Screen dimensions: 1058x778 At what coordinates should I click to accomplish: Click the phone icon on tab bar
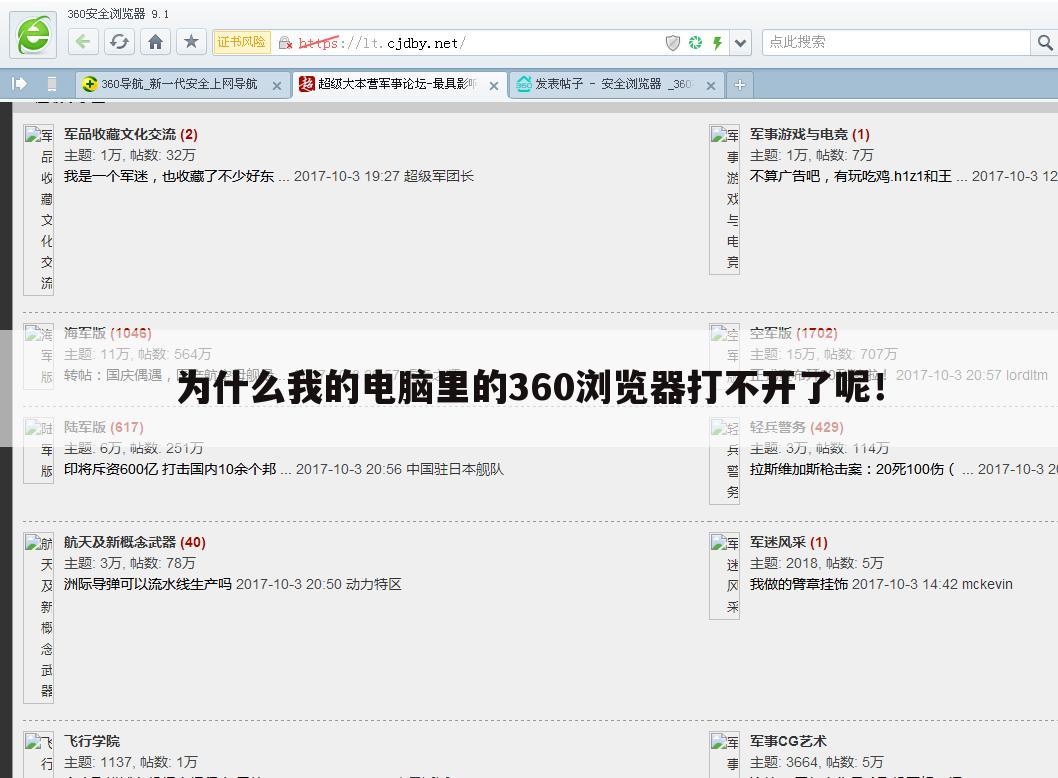tap(51, 84)
